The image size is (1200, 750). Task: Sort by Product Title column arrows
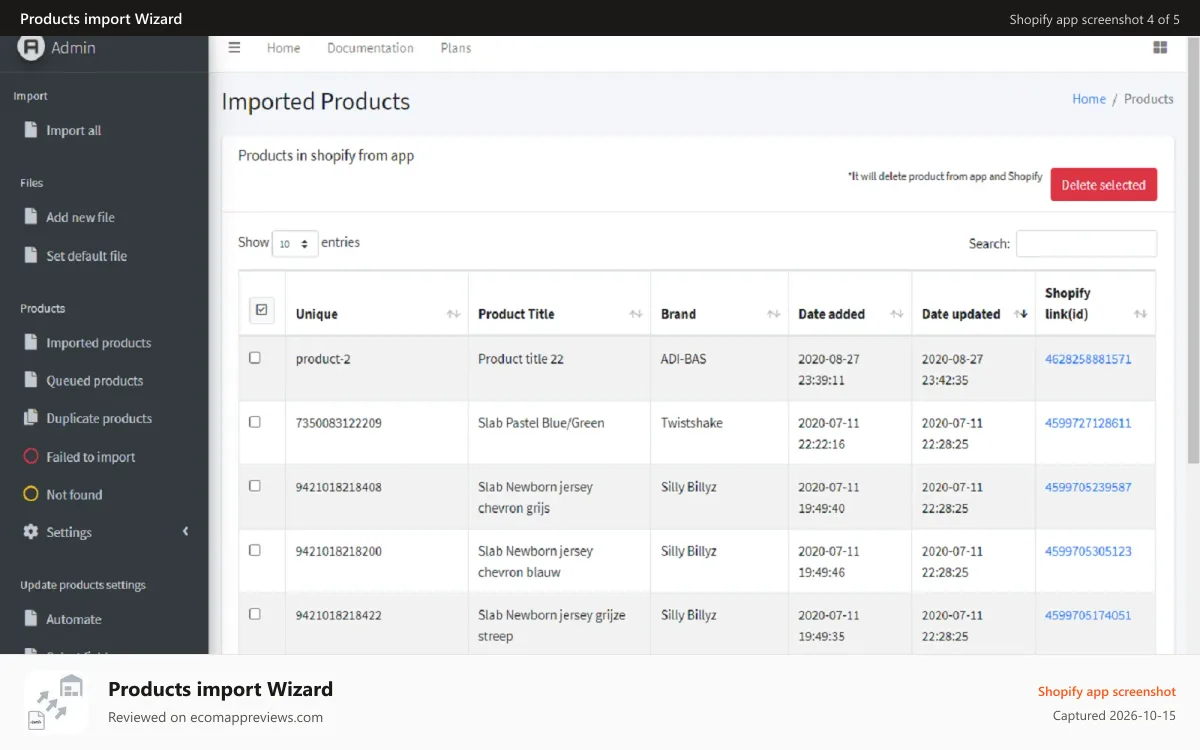(635, 314)
